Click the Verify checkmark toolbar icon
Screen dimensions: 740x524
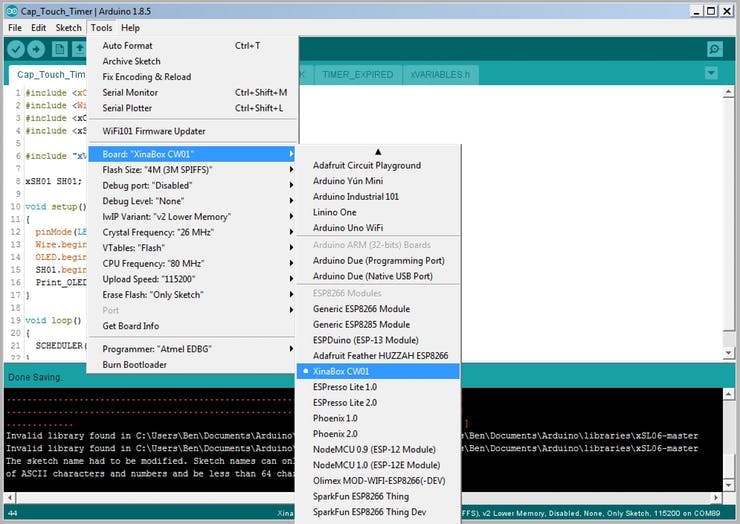click(x=16, y=49)
